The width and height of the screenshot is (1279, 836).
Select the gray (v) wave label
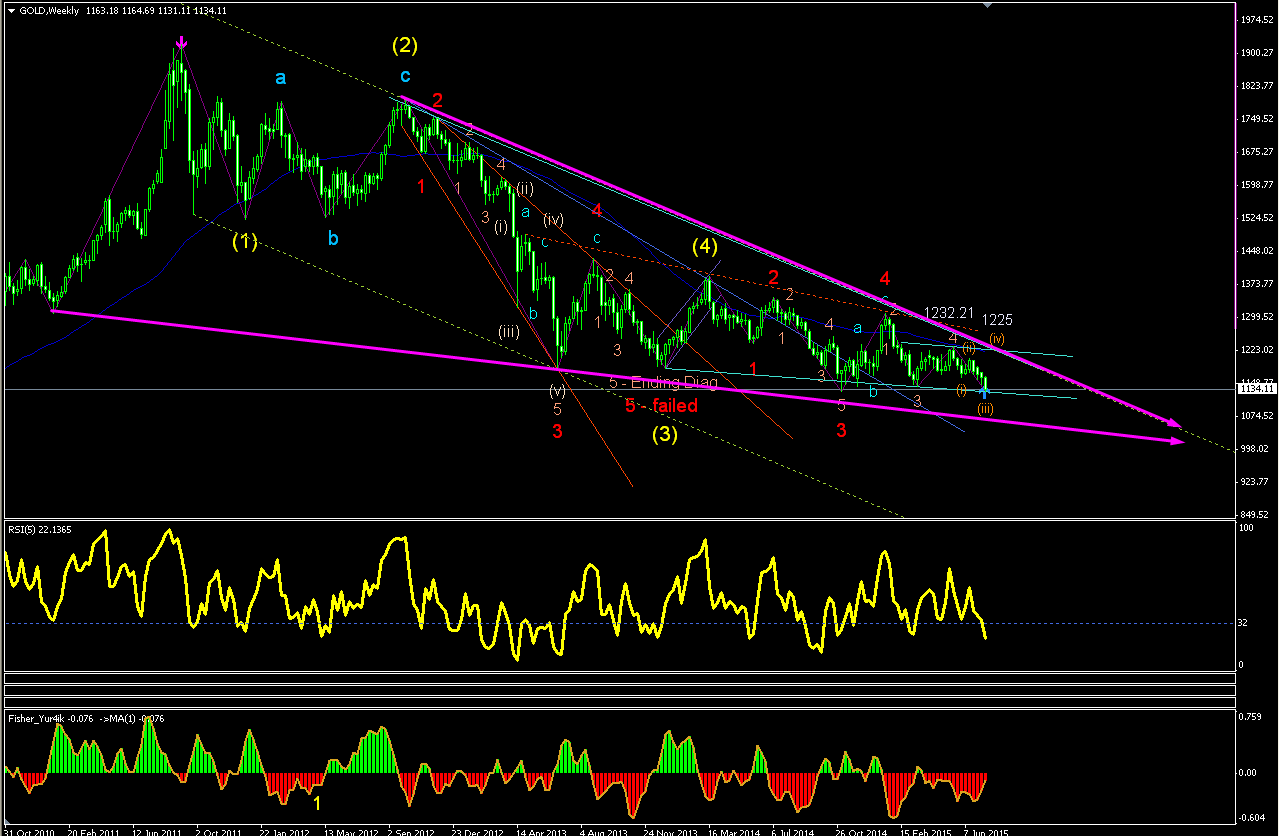pos(557,390)
